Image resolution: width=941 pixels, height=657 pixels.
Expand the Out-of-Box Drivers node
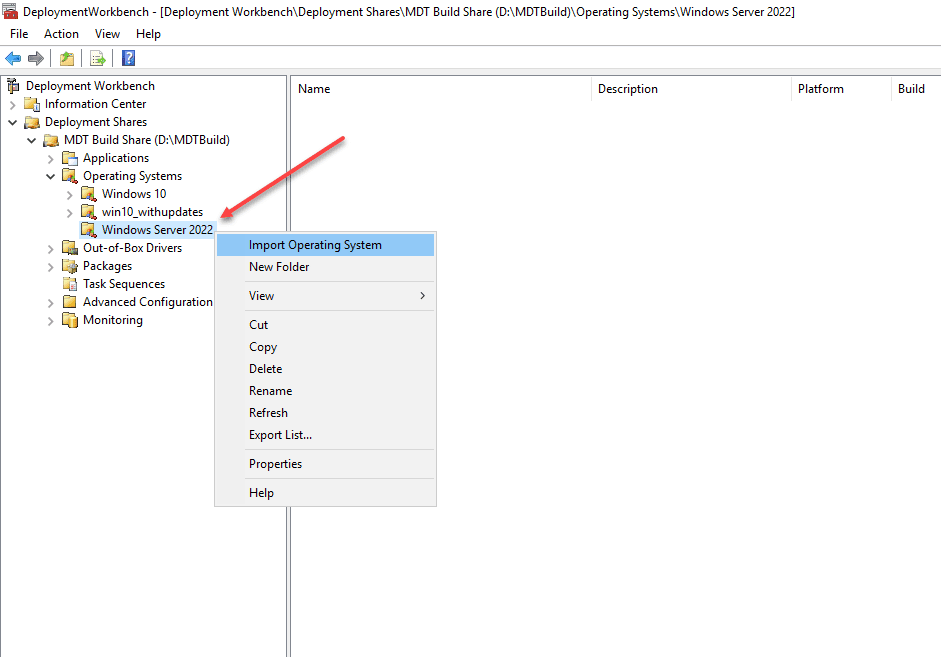[x=50, y=247]
